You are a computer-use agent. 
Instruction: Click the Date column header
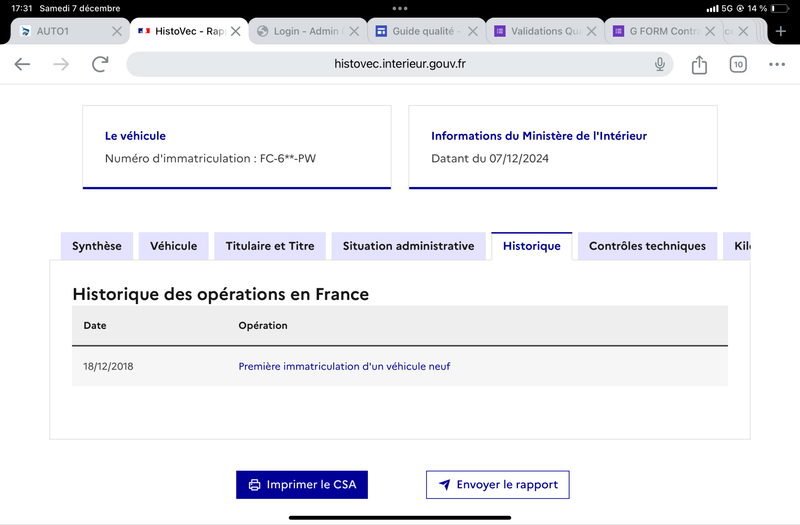pyautogui.click(x=95, y=326)
